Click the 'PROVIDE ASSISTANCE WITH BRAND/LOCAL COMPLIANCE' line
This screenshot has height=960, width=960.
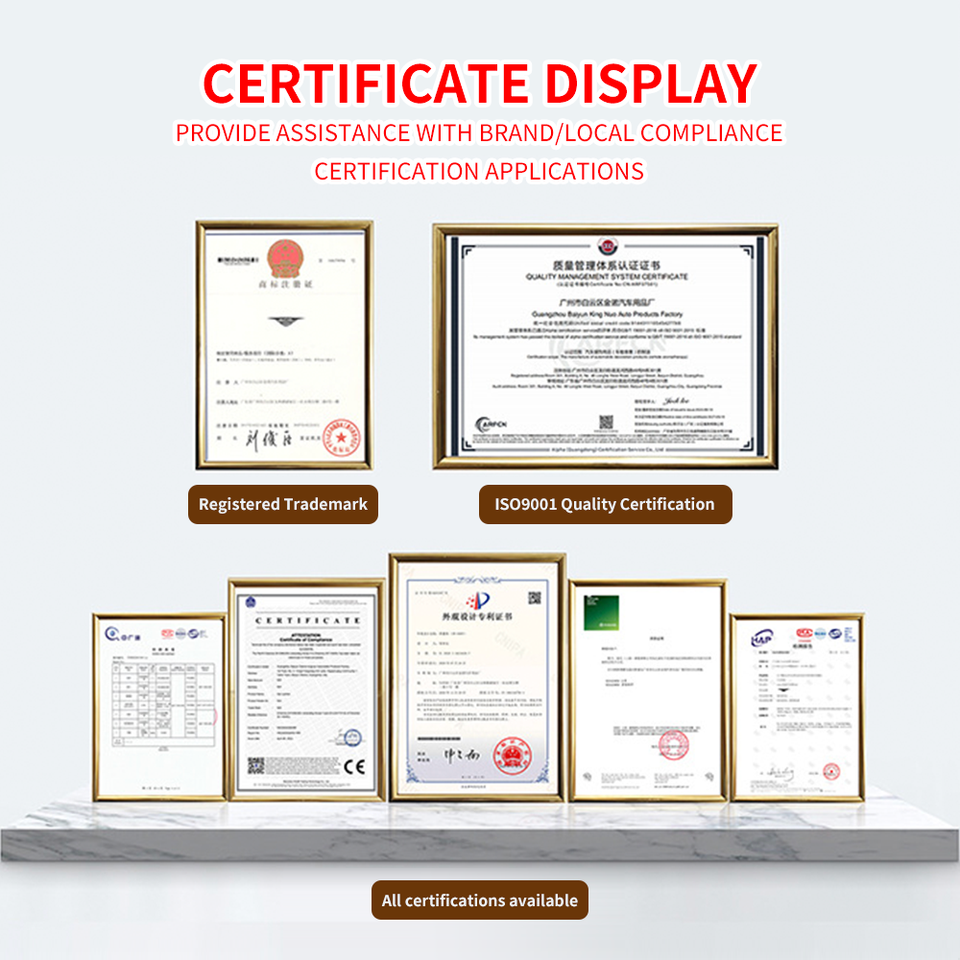tap(479, 133)
